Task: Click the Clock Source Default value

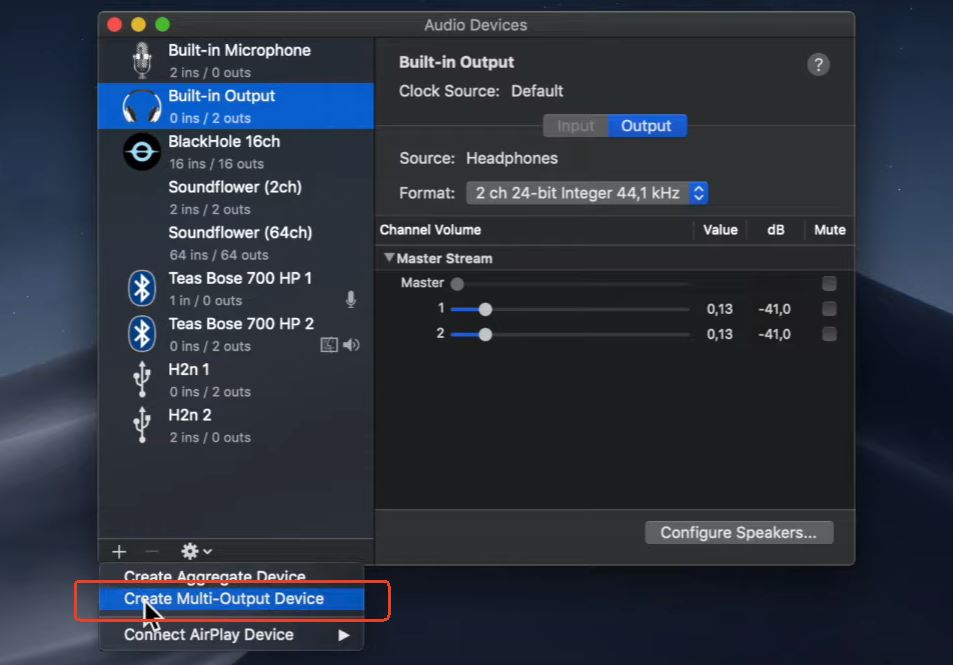Action: (537, 91)
